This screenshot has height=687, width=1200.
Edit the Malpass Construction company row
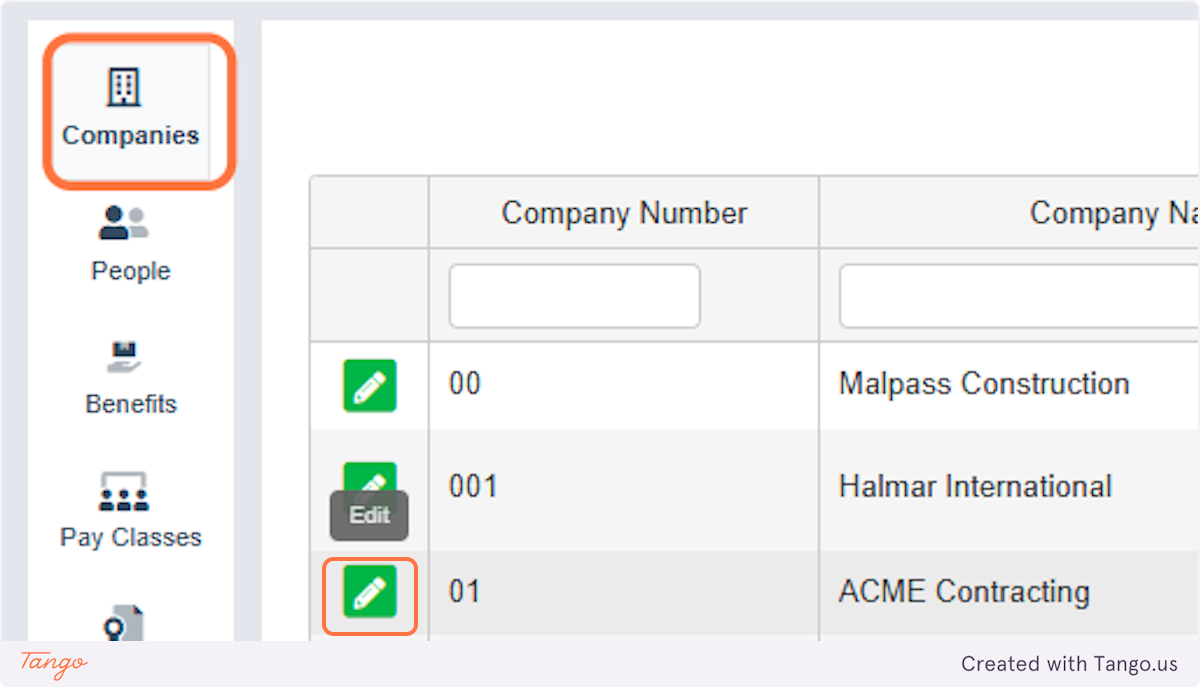click(370, 385)
